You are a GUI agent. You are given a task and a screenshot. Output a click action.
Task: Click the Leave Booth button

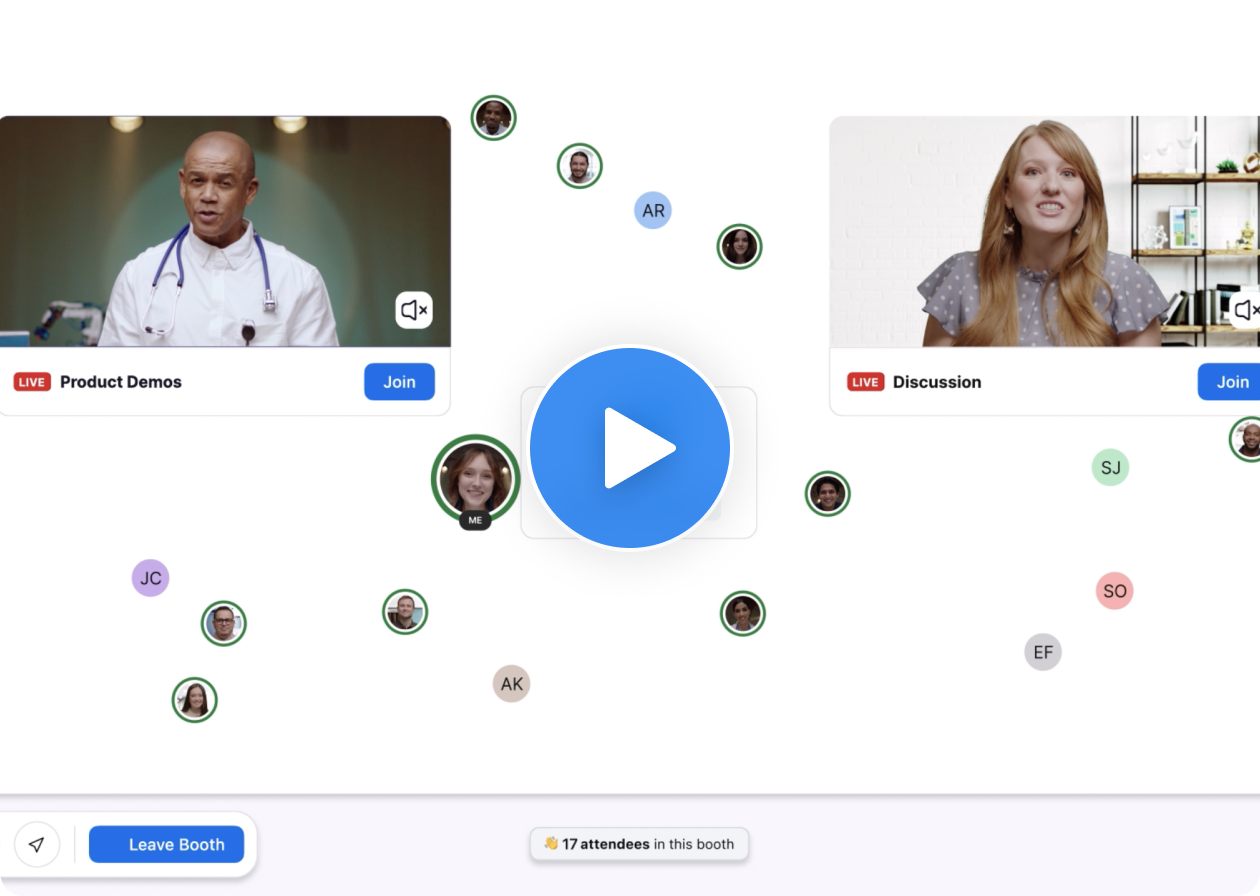pyautogui.click(x=166, y=844)
